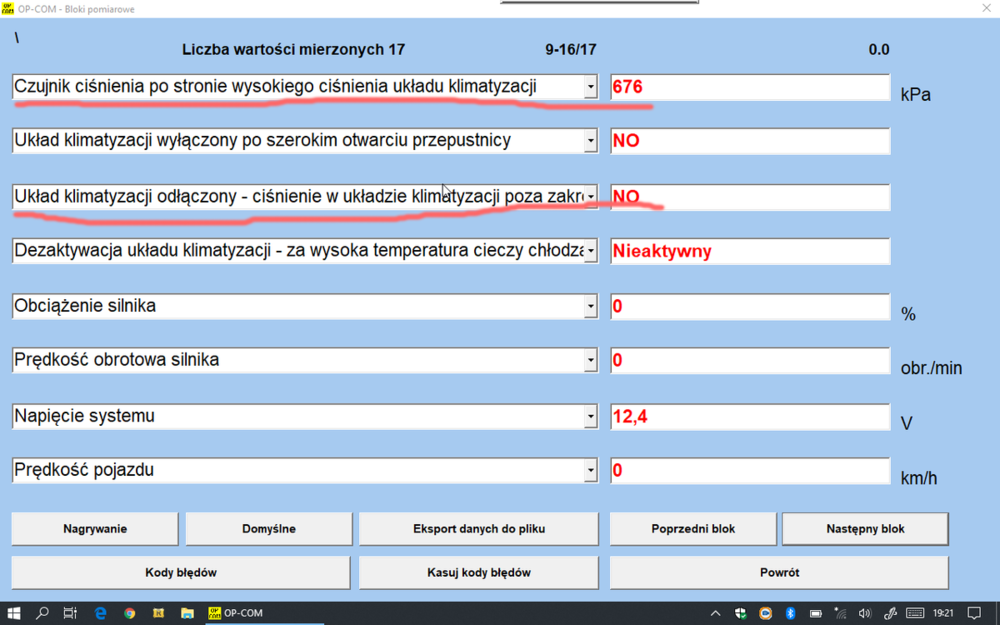
Task: Open Task View from the taskbar
Action: click(69, 612)
